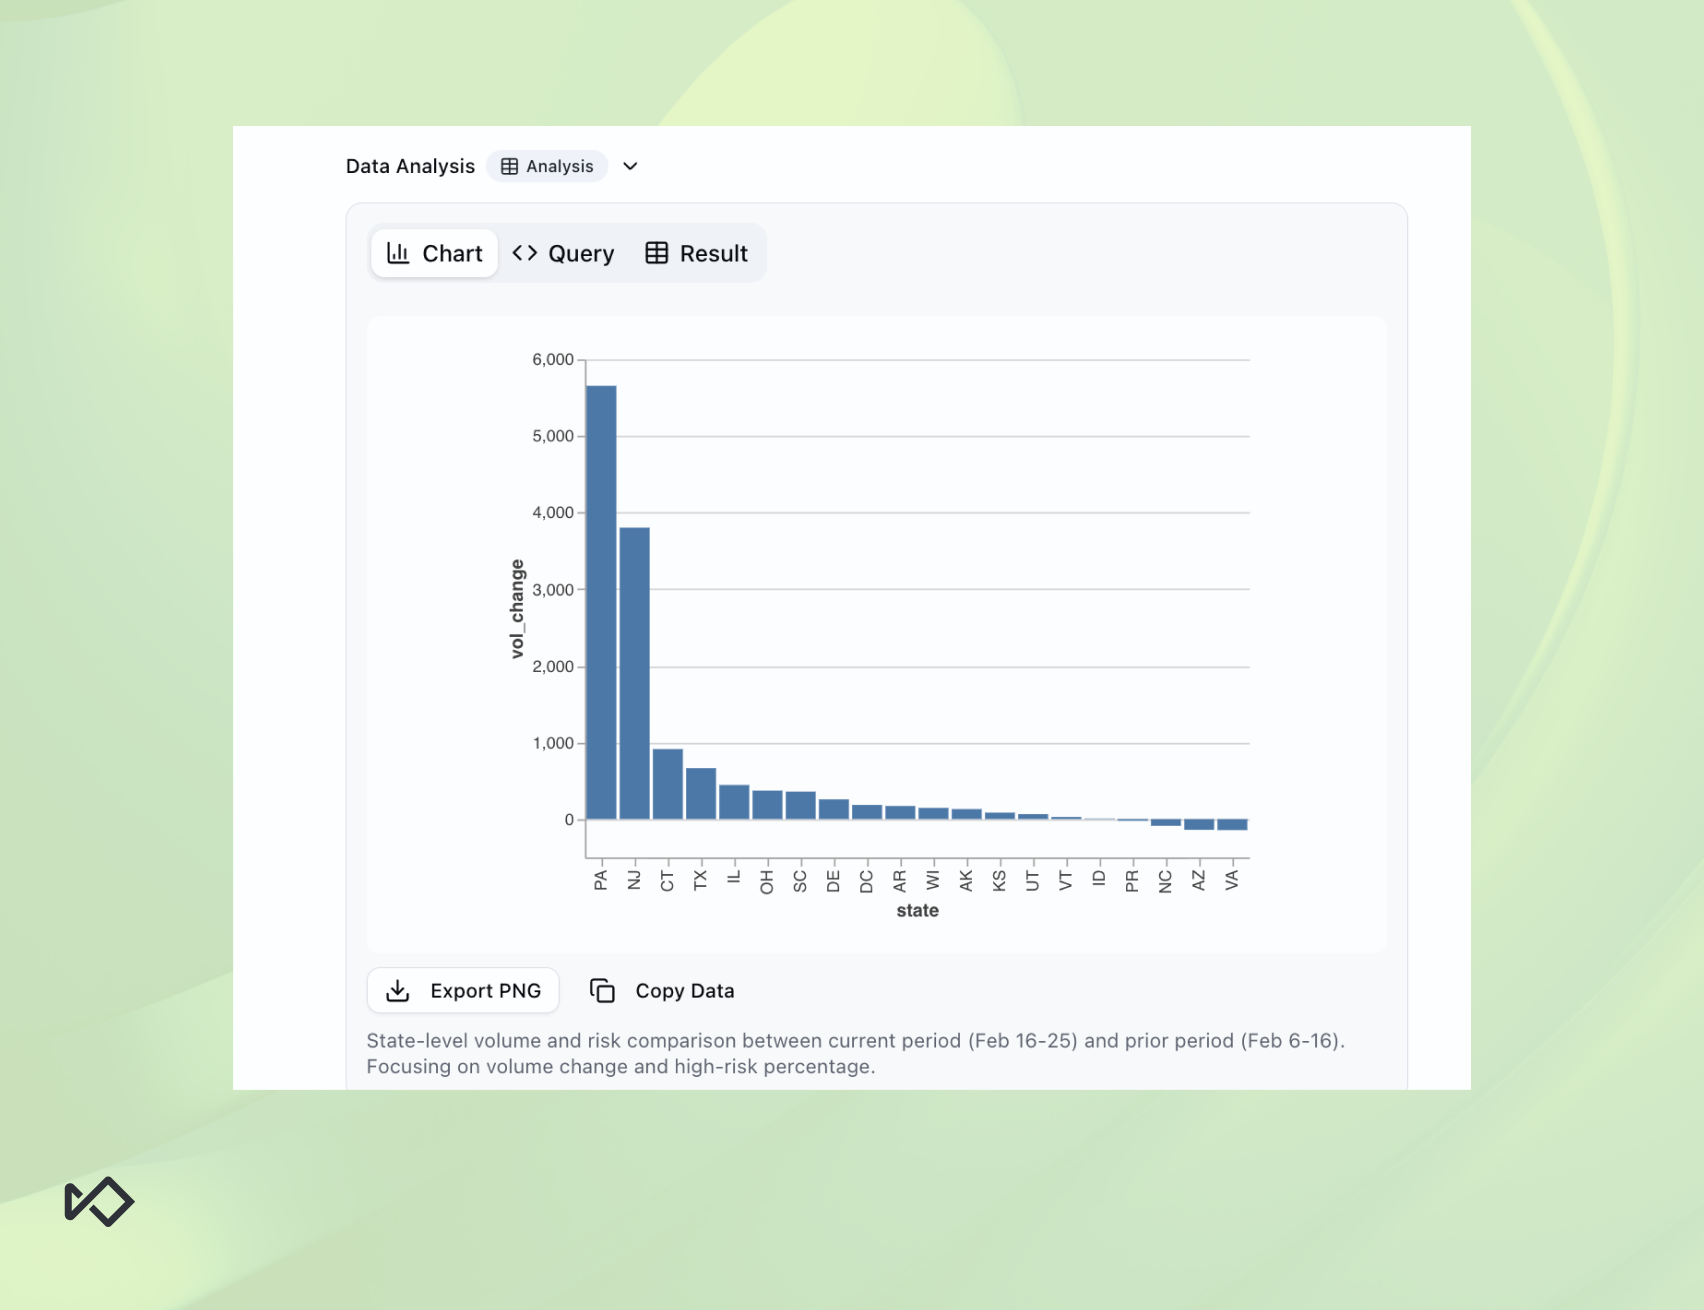
Task: Click the Export PNG button
Action: [x=463, y=991]
